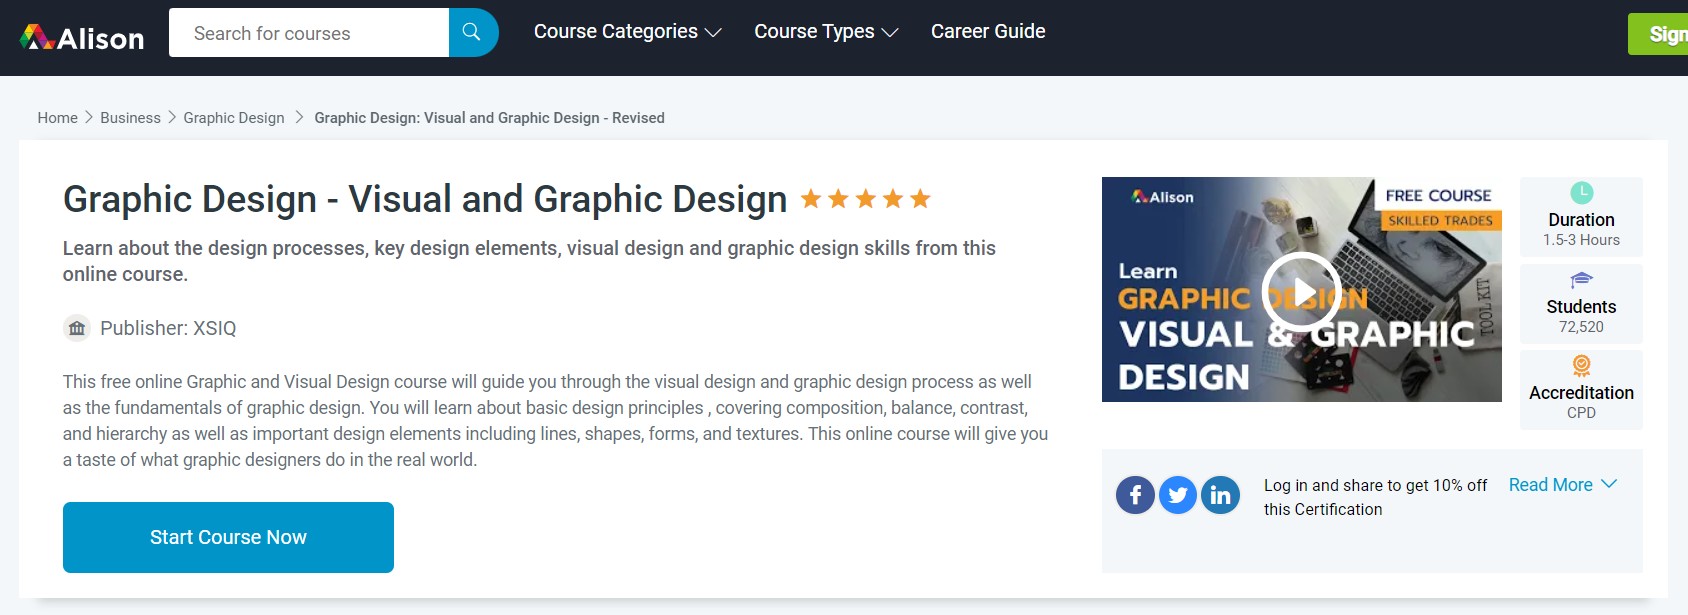Start the course with Start Course Now
This screenshot has height=615, width=1688.
(228, 537)
